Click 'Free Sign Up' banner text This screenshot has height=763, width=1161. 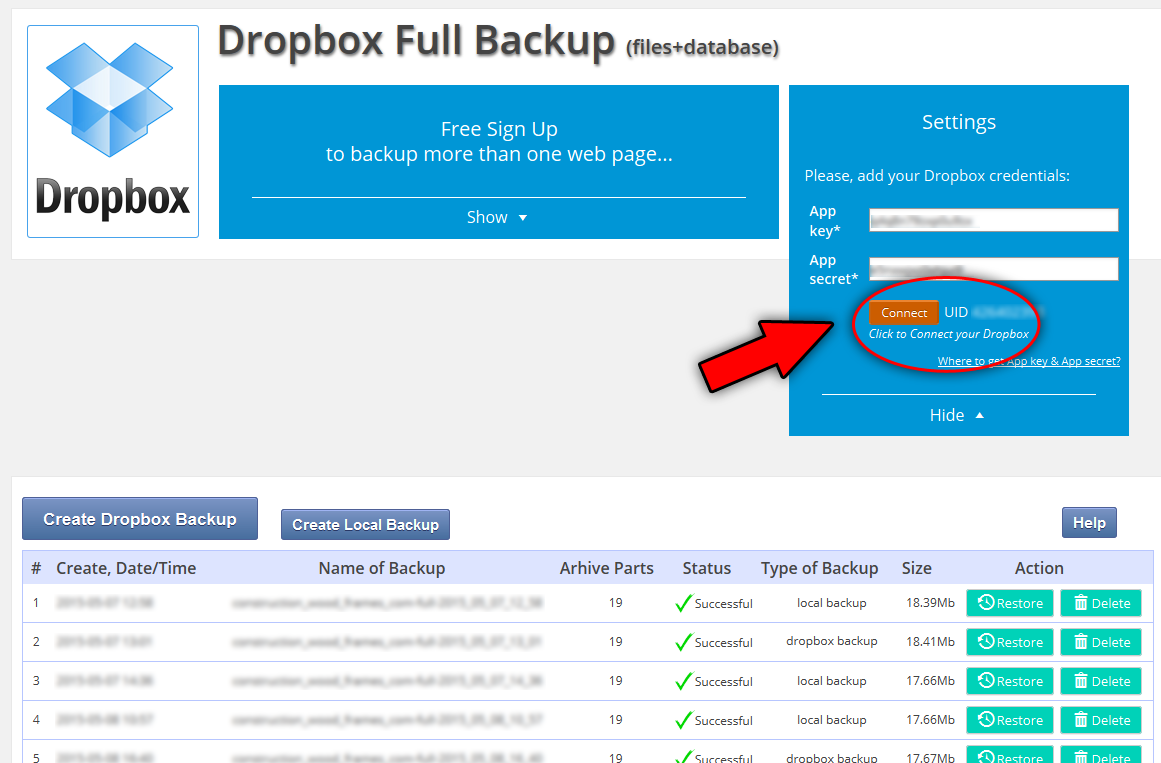(x=499, y=129)
